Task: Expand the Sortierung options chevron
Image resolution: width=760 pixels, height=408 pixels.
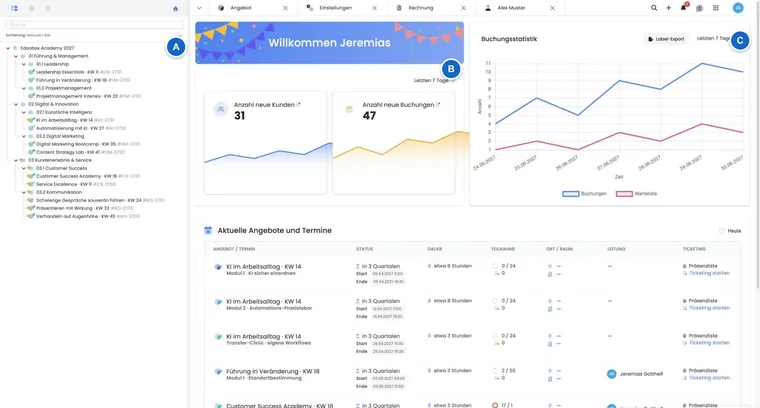Action: coord(180,35)
